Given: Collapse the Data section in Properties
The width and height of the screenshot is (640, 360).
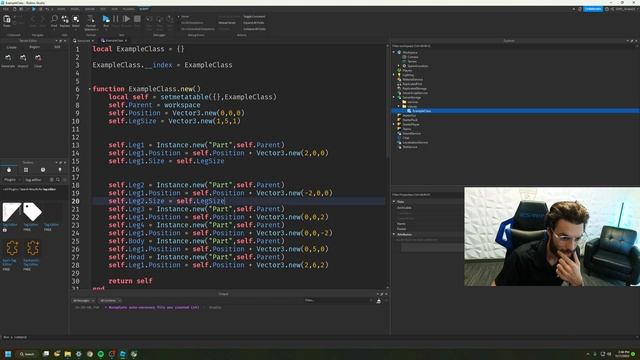Looking at the screenshot, I should [x=394, y=201].
